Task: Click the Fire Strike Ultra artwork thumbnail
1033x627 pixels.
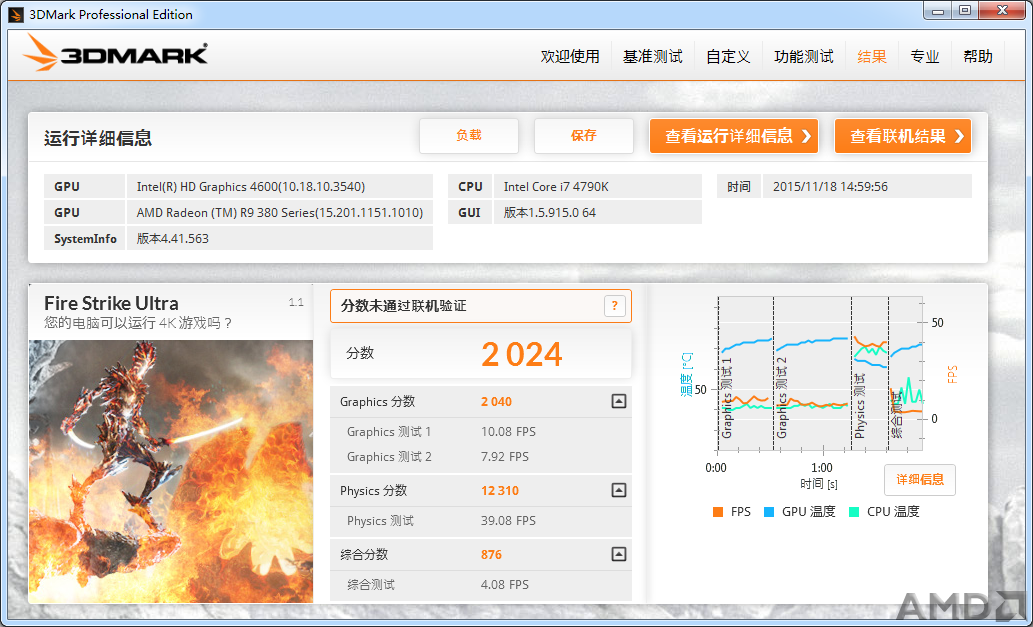Action: (171, 471)
